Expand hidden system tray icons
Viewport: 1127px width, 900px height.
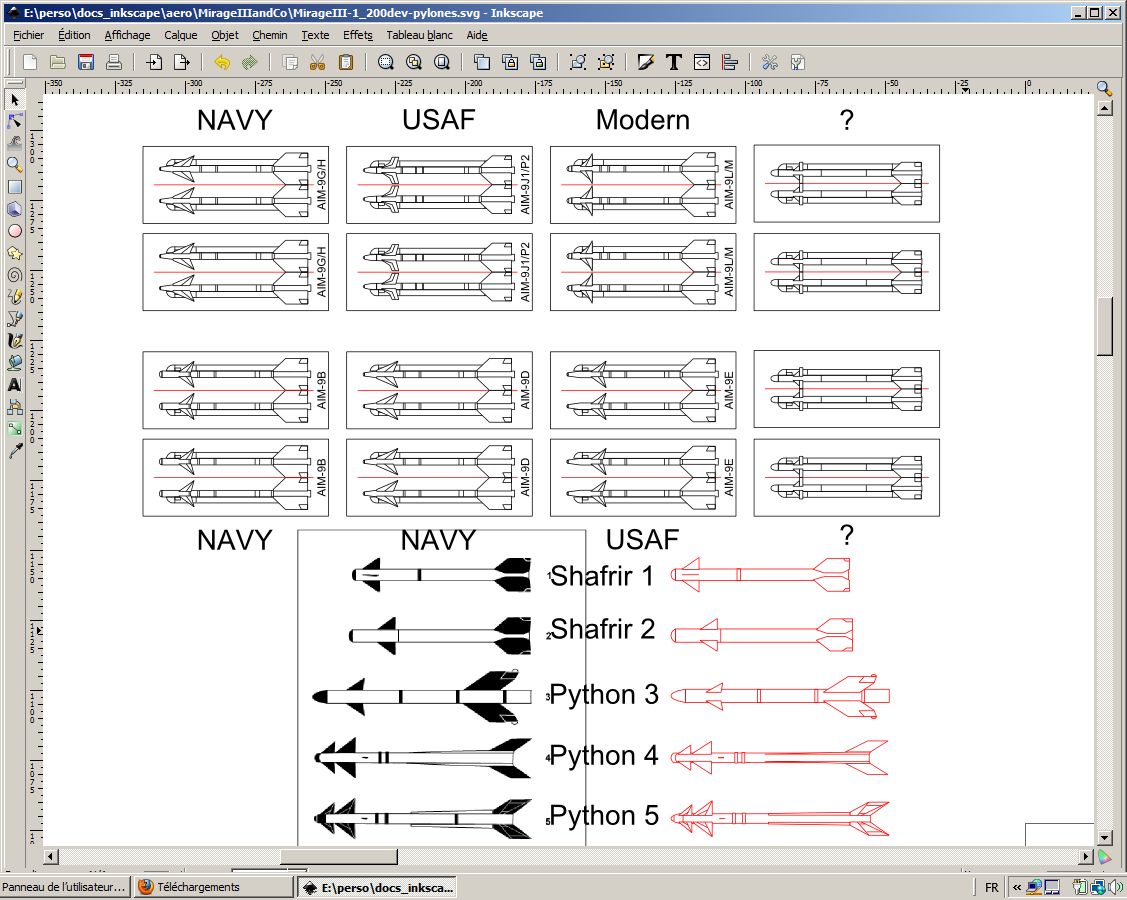point(1016,887)
